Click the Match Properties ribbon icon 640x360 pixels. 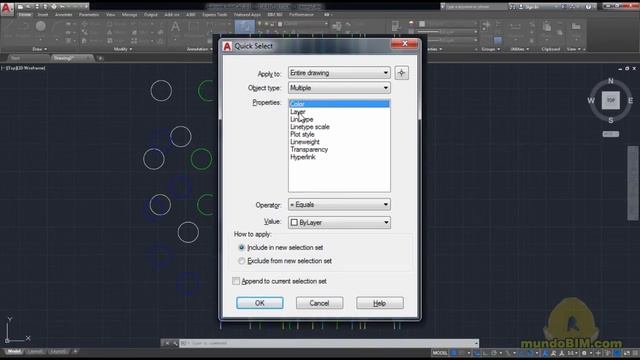coord(396,27)
